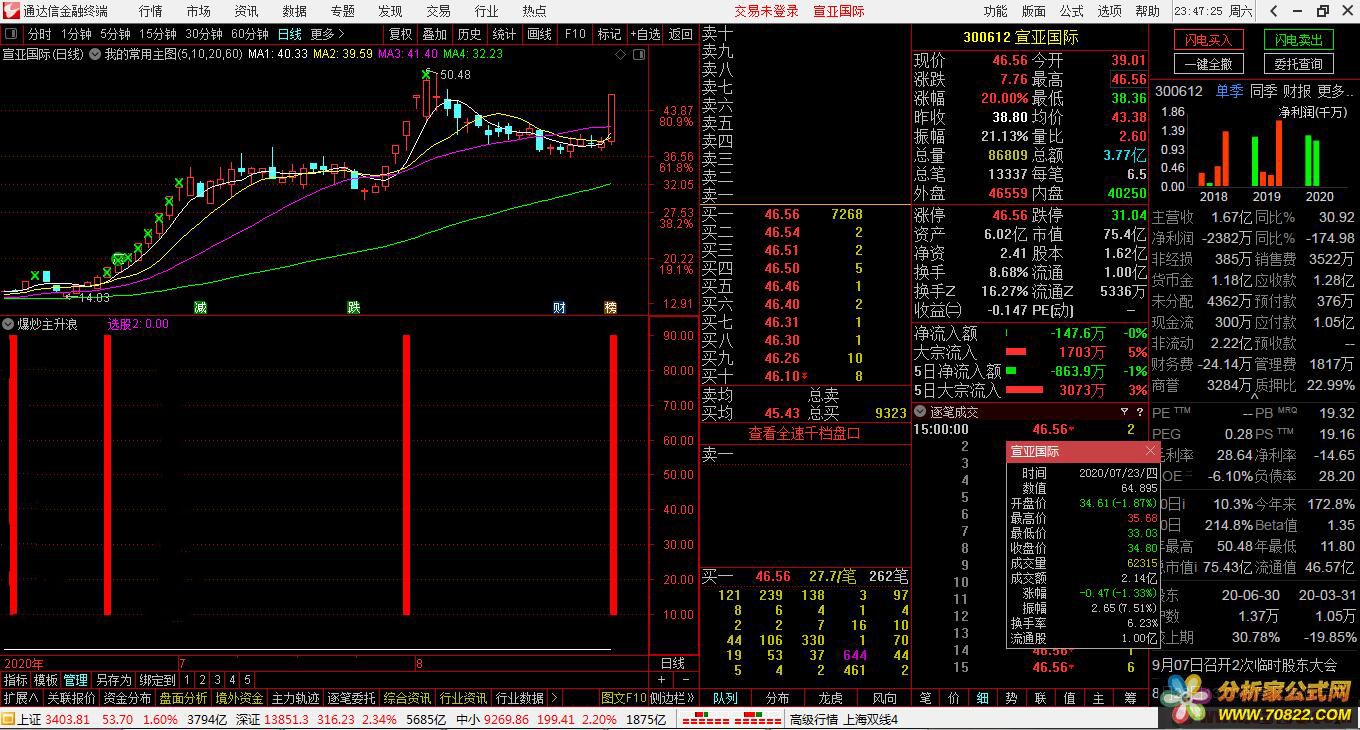The image size is (1360, 730).
Task: Select the 单季 quarterly view
Action: [x=1229, y=91]
